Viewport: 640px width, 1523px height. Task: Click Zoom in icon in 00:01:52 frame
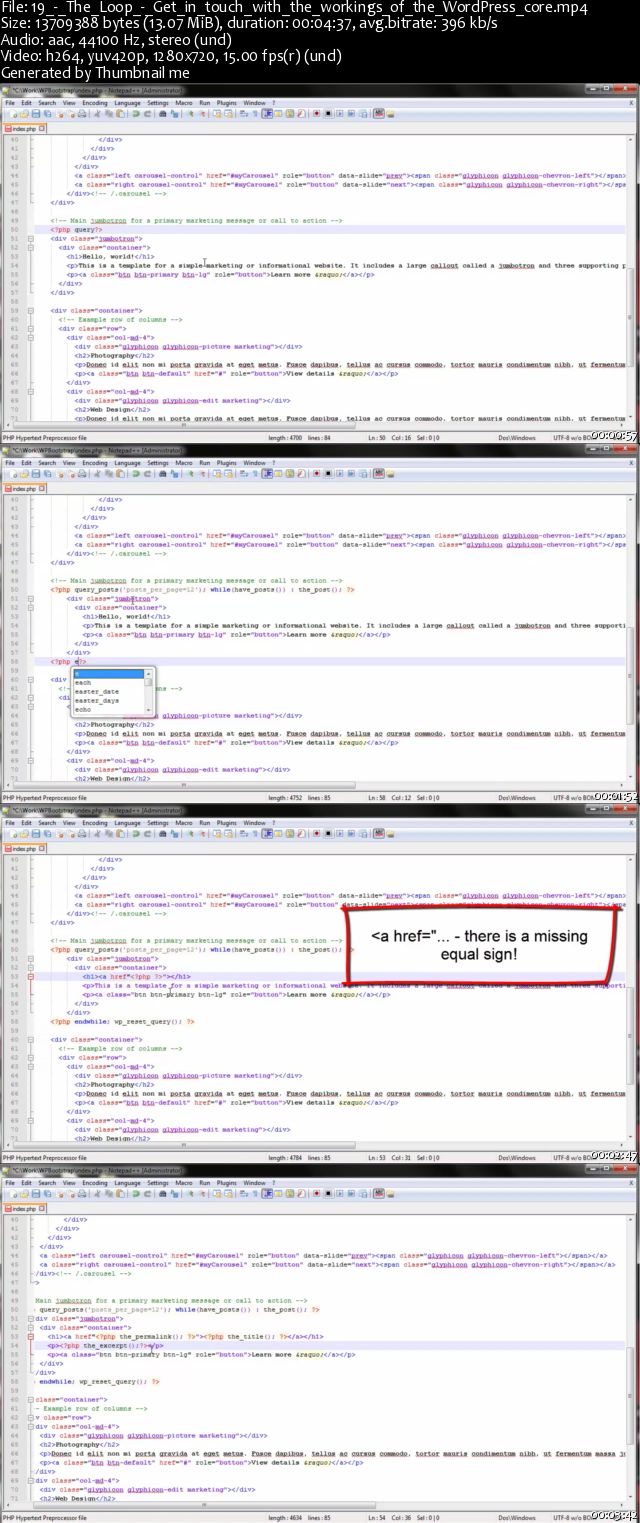pyautogui.click(x=189, y=474)
